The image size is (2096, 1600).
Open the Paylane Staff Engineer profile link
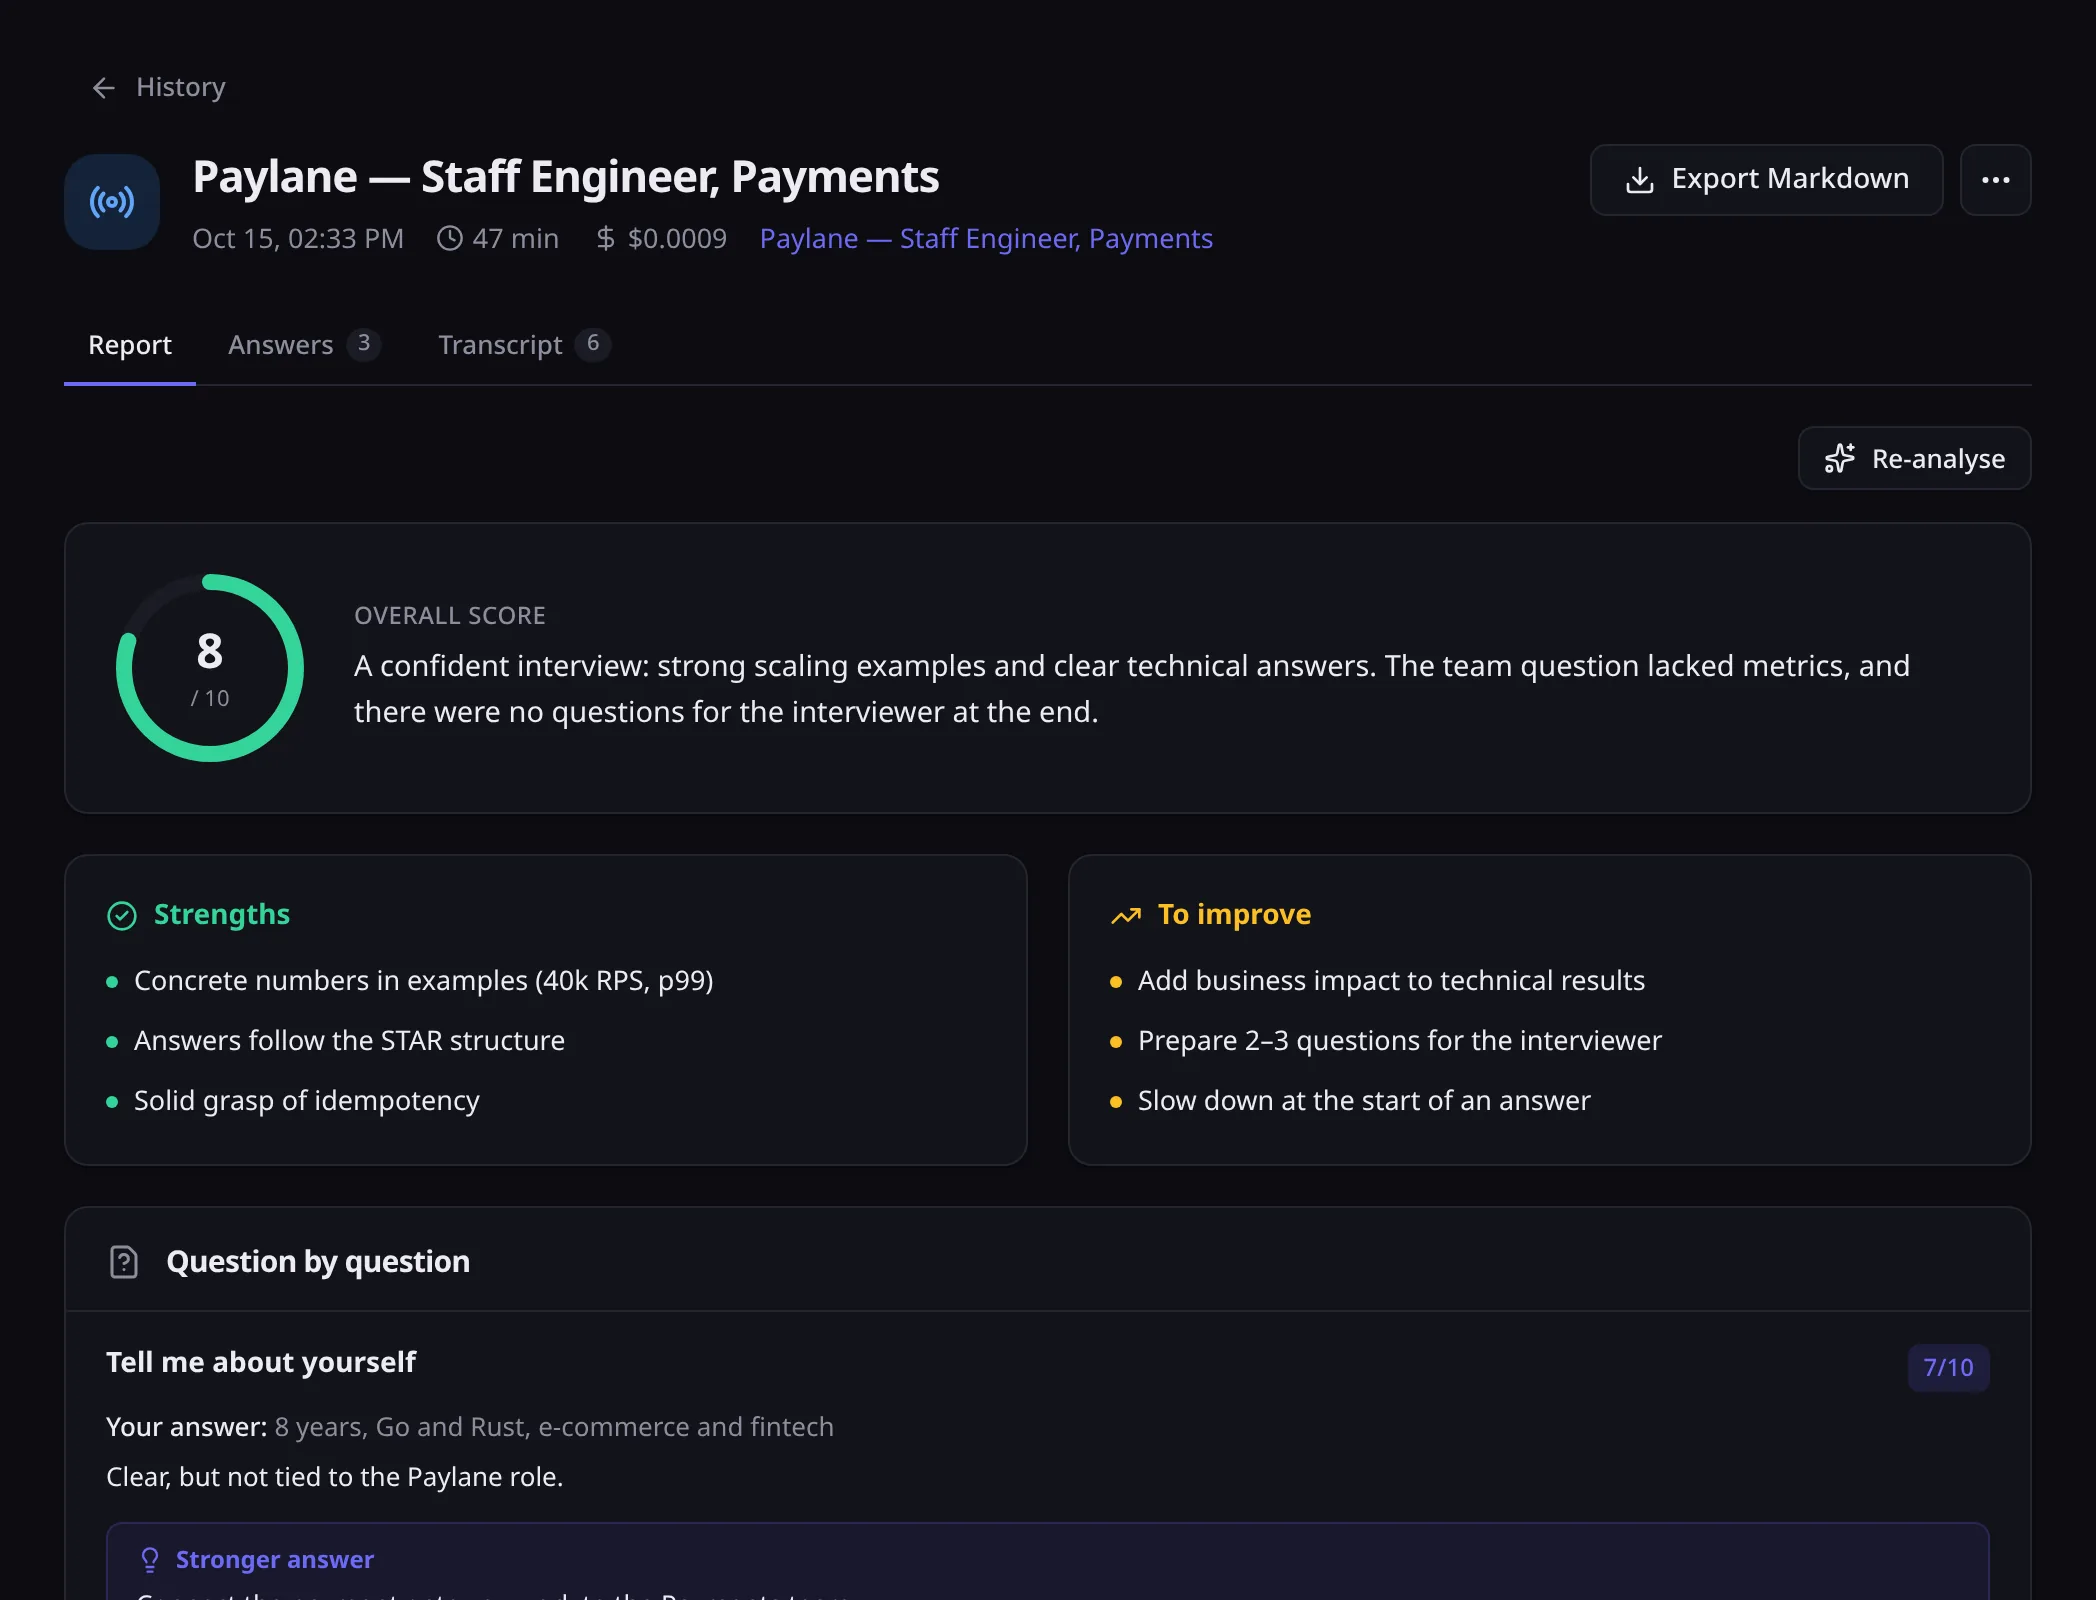[986, 238]
